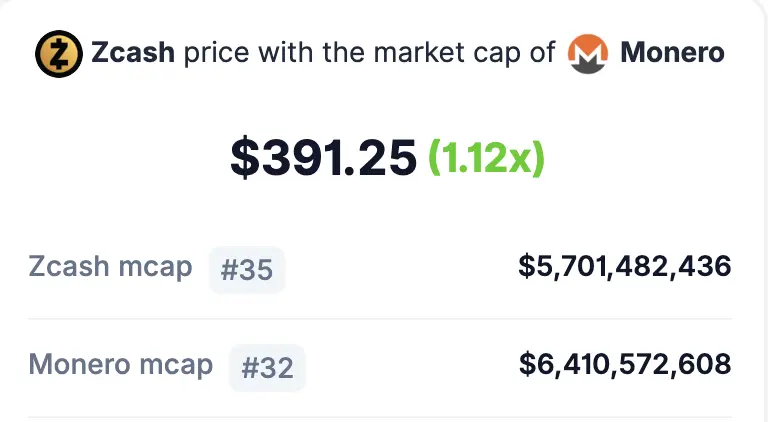Click the "Zcash mcap" label
Viewport: 770px width, 422px height.
coord(110,267)
